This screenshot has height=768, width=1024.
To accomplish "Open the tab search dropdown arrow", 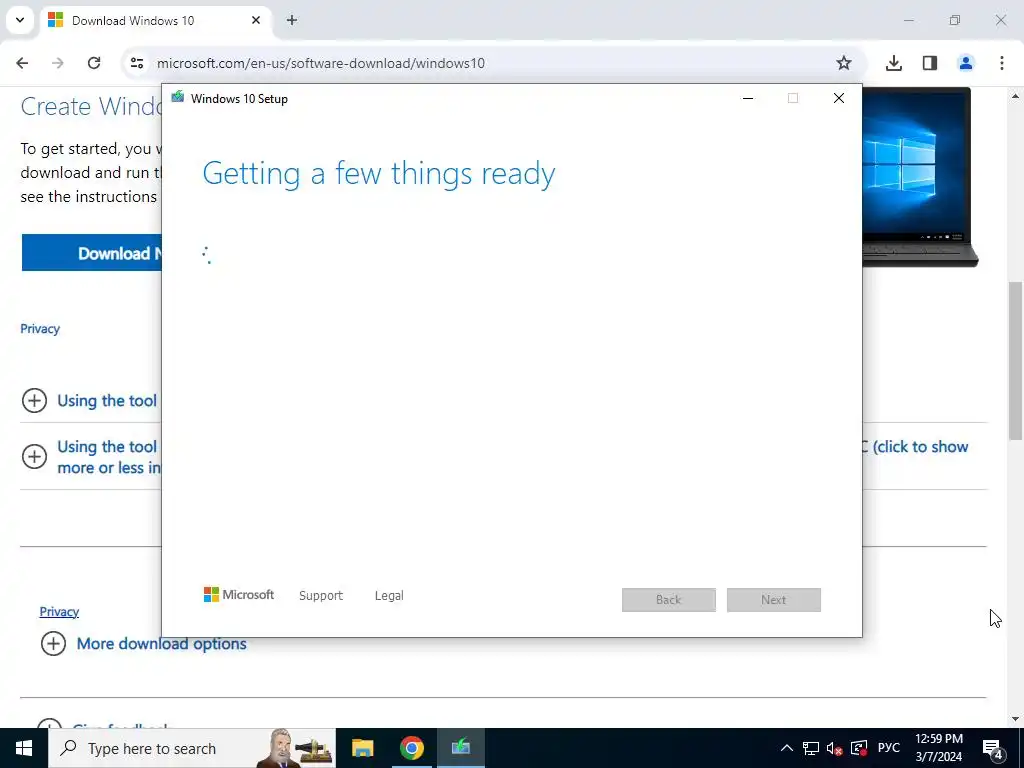I will [x=20, y=20].
